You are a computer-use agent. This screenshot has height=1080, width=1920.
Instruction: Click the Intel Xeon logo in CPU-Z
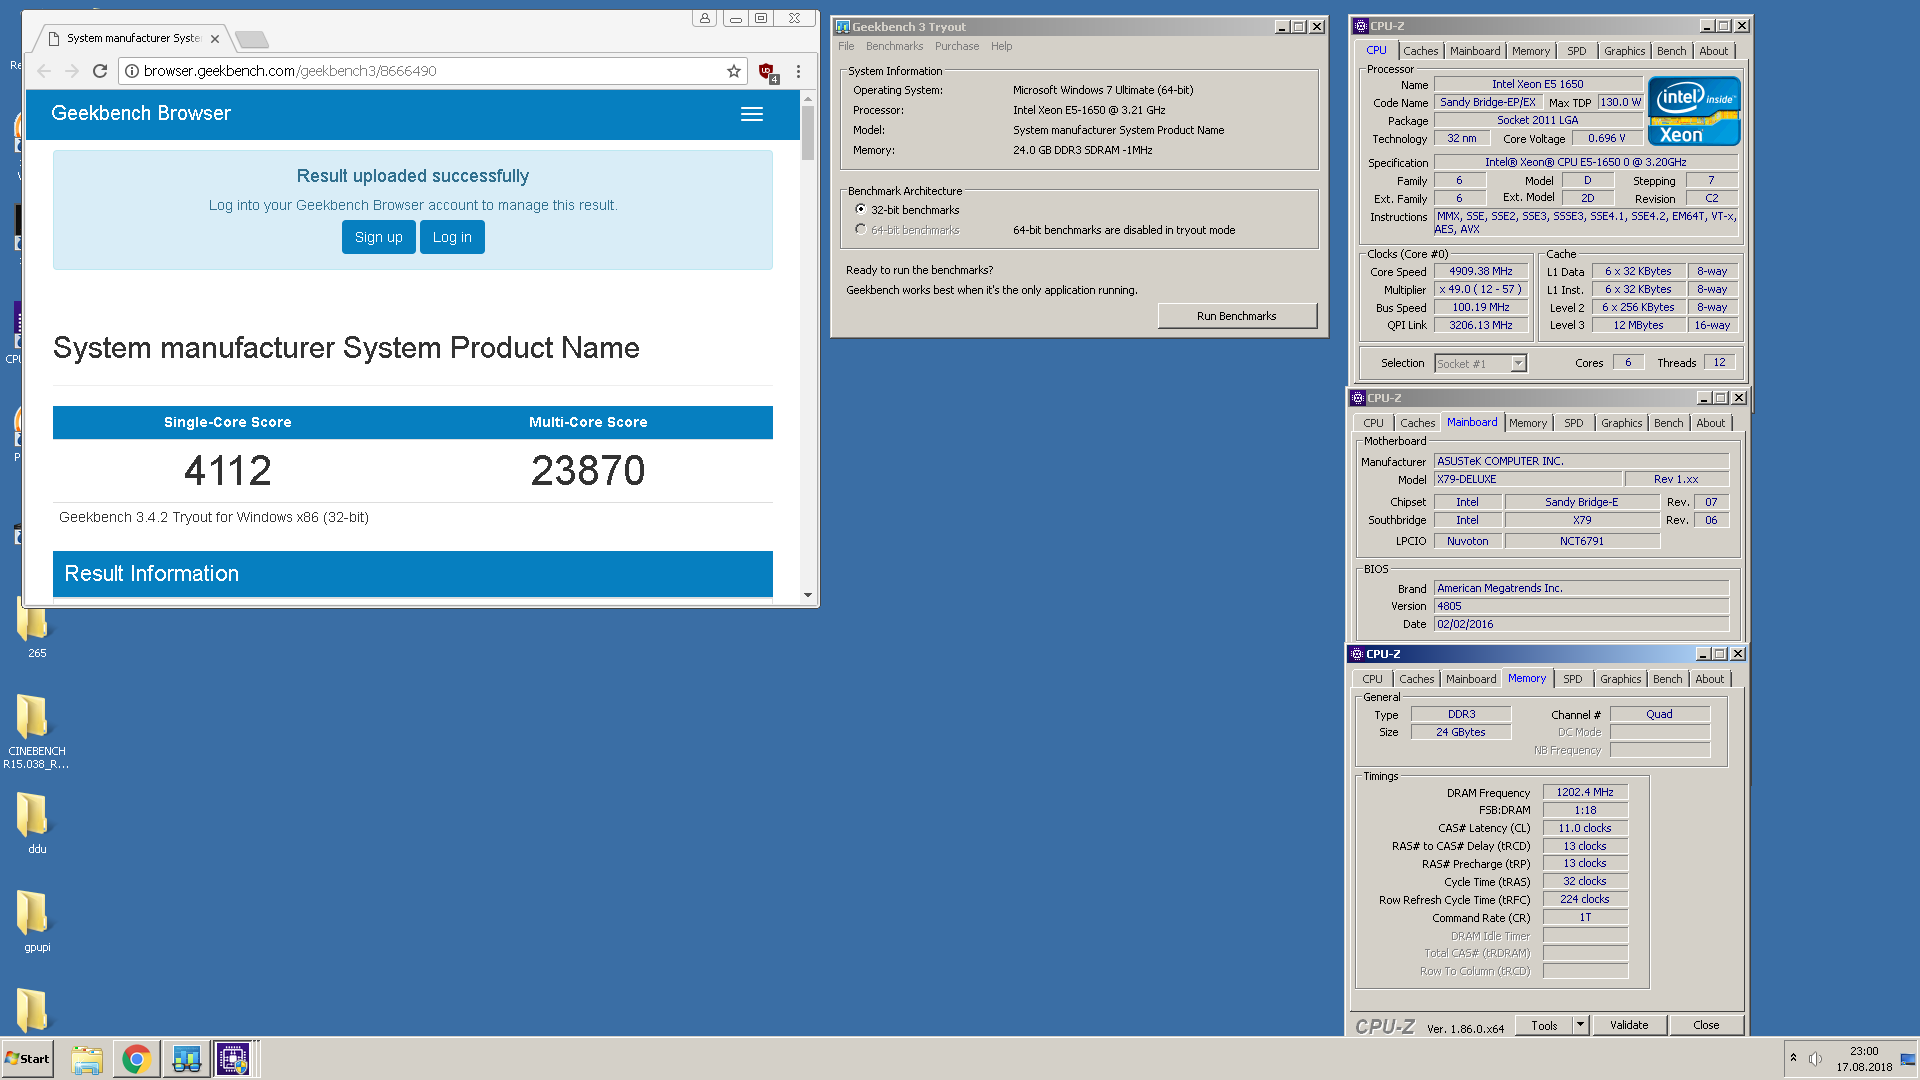point(1694,111)
